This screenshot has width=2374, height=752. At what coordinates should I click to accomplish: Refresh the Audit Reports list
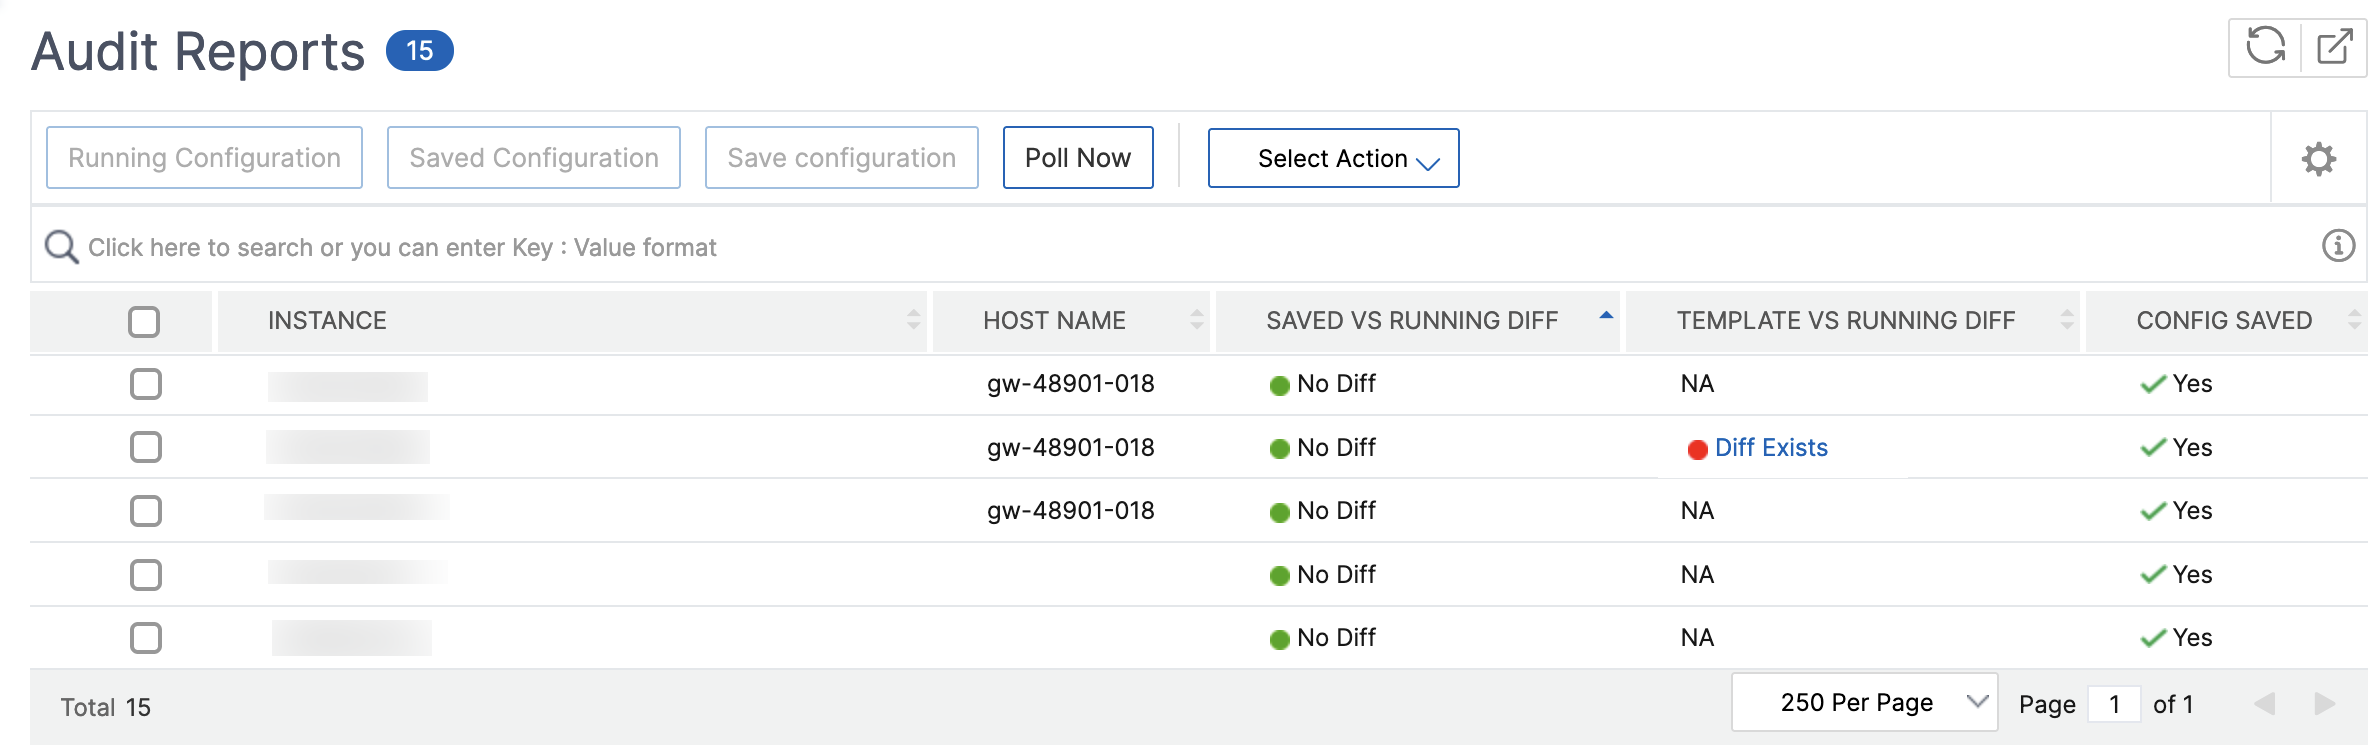2265,47
